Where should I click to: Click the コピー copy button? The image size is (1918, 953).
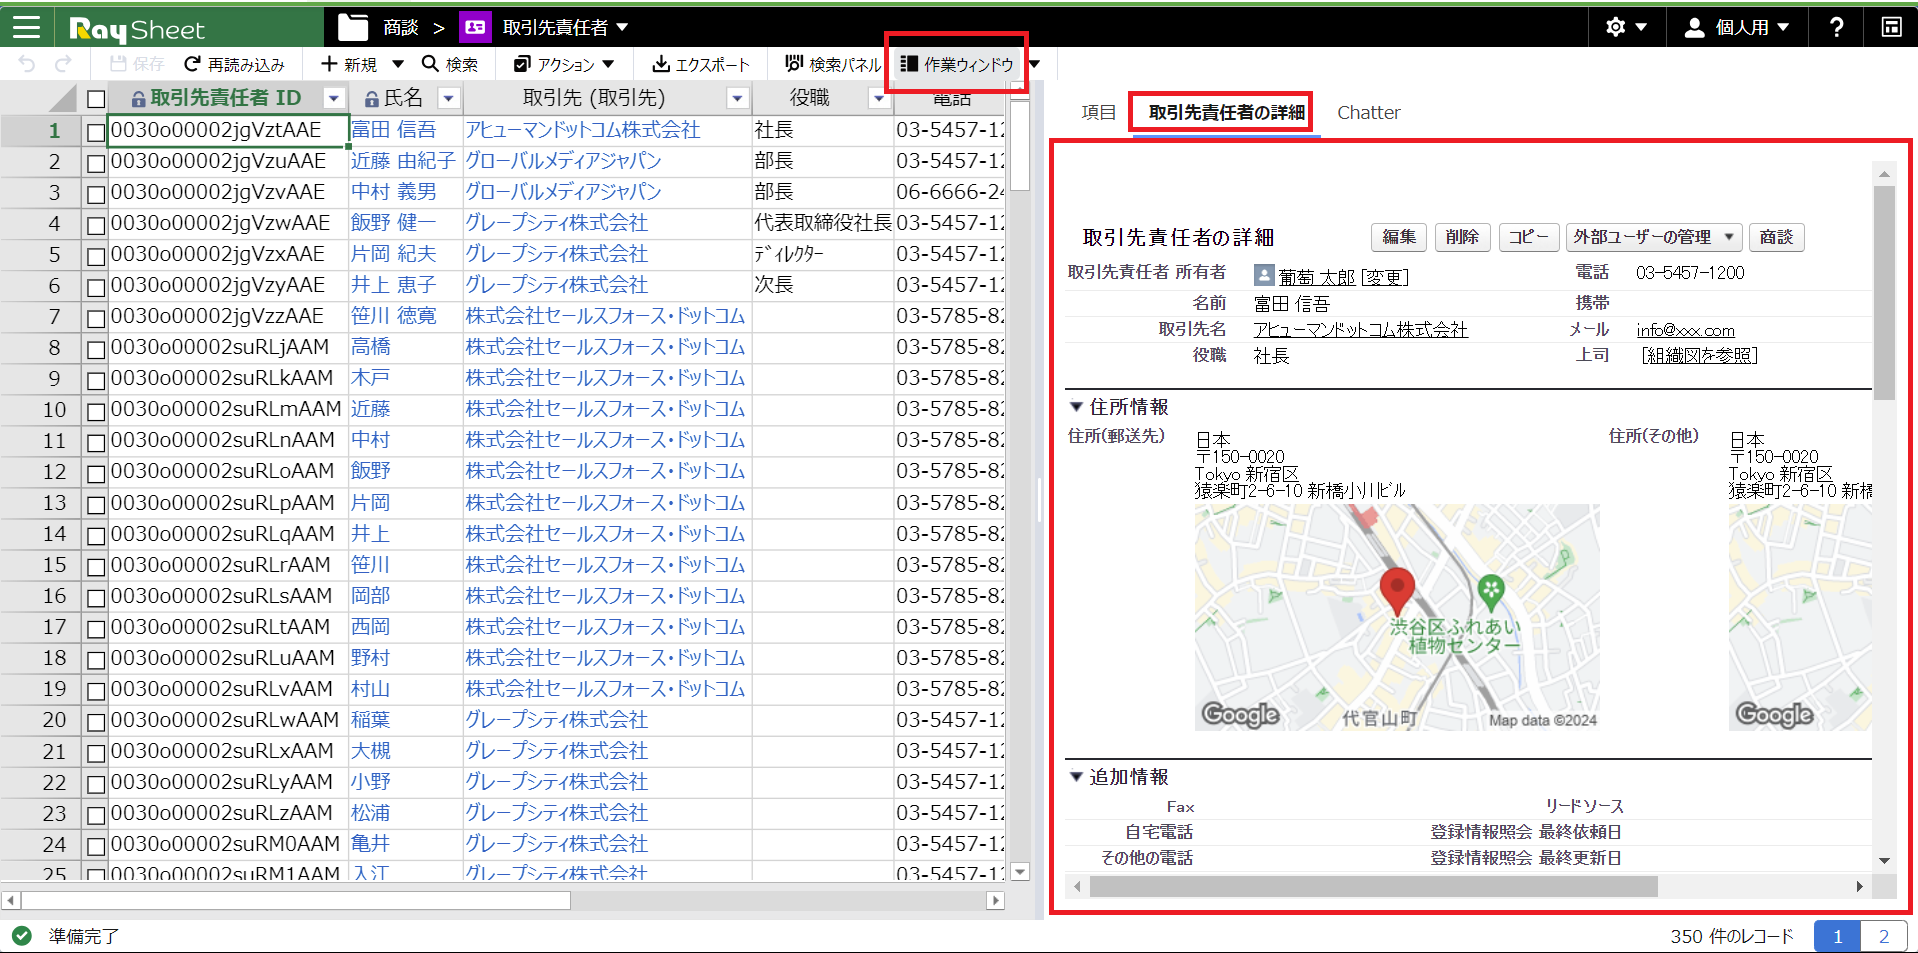[1528, 237]
